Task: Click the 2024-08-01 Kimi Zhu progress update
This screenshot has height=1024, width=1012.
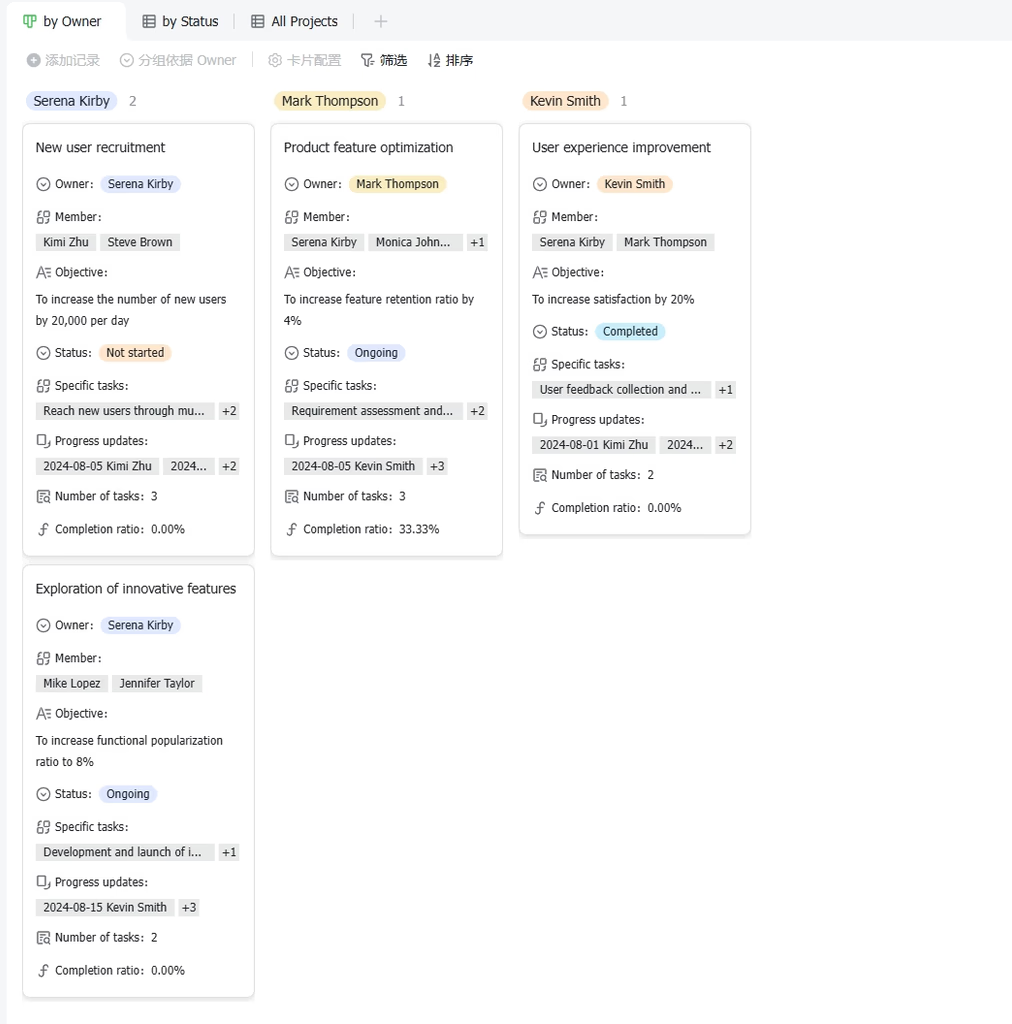Action: [x=593, y=445]
